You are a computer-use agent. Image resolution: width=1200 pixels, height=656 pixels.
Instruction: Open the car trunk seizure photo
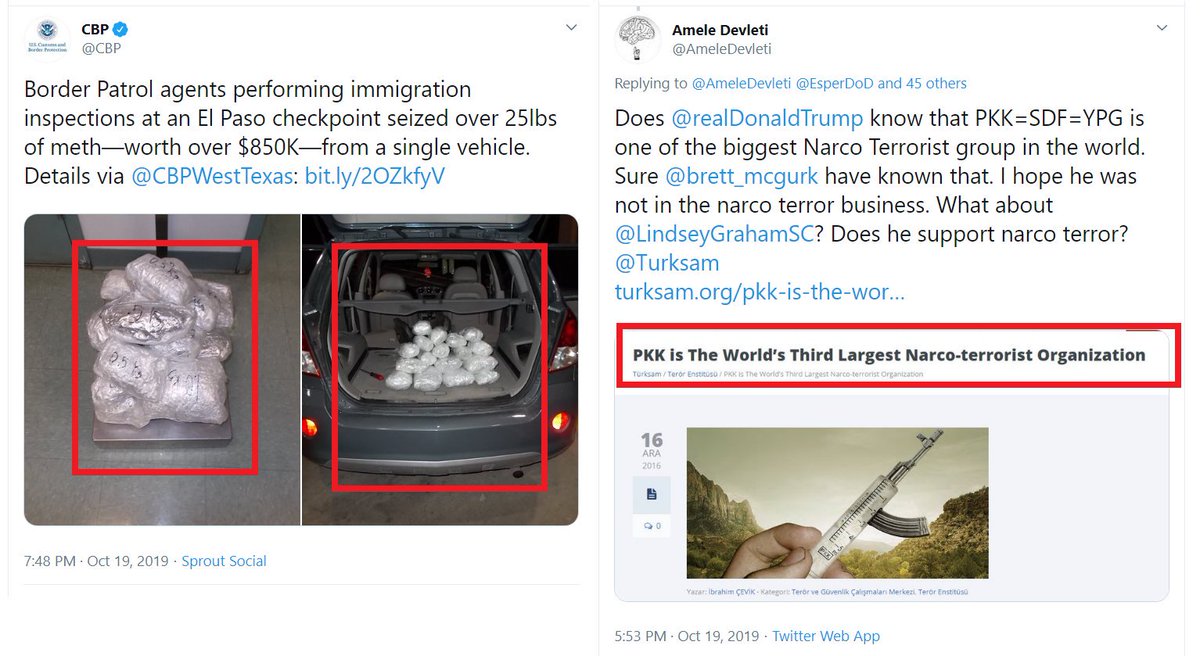pyautogui.click(x=440, y=370)
